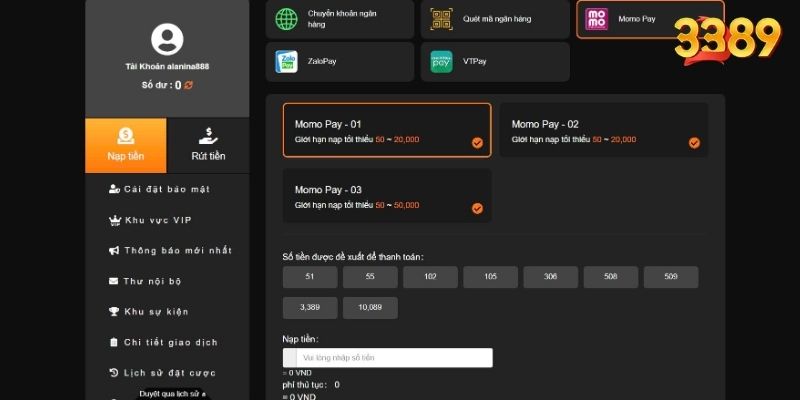Click the checkmark on Momo Pay - 01

477,143
